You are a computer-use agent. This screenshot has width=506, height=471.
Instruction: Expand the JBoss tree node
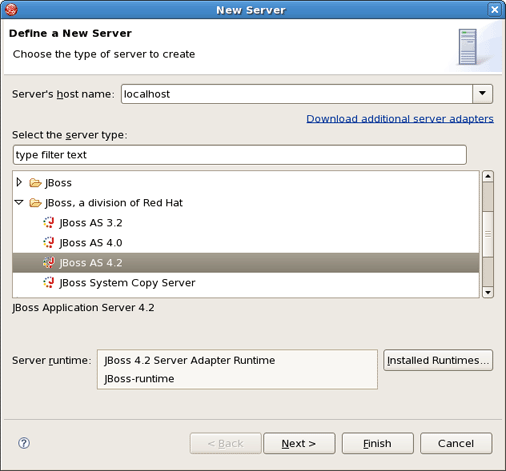point(19,182)
